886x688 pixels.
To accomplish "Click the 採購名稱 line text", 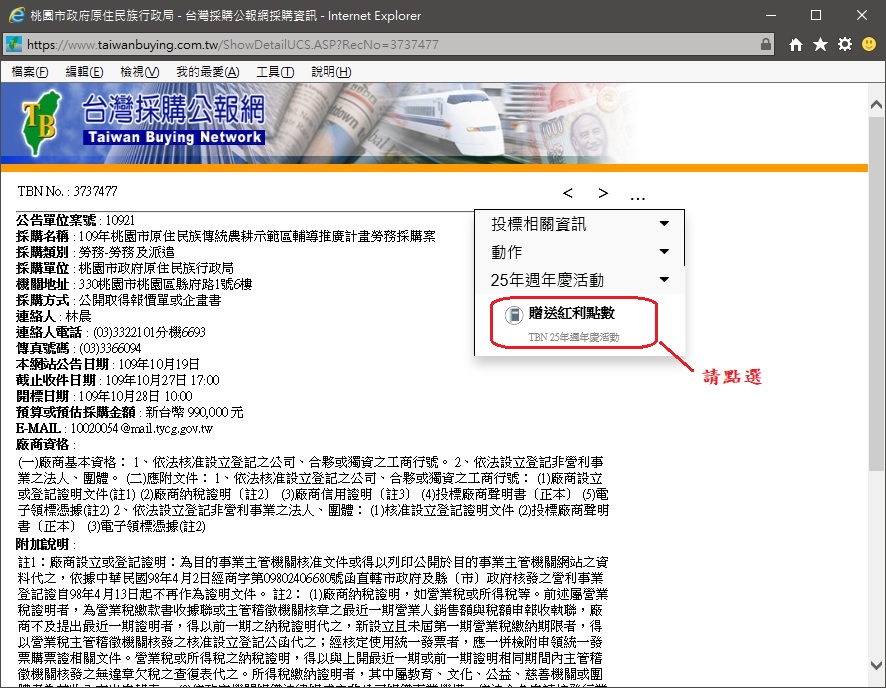I will 226,236.
